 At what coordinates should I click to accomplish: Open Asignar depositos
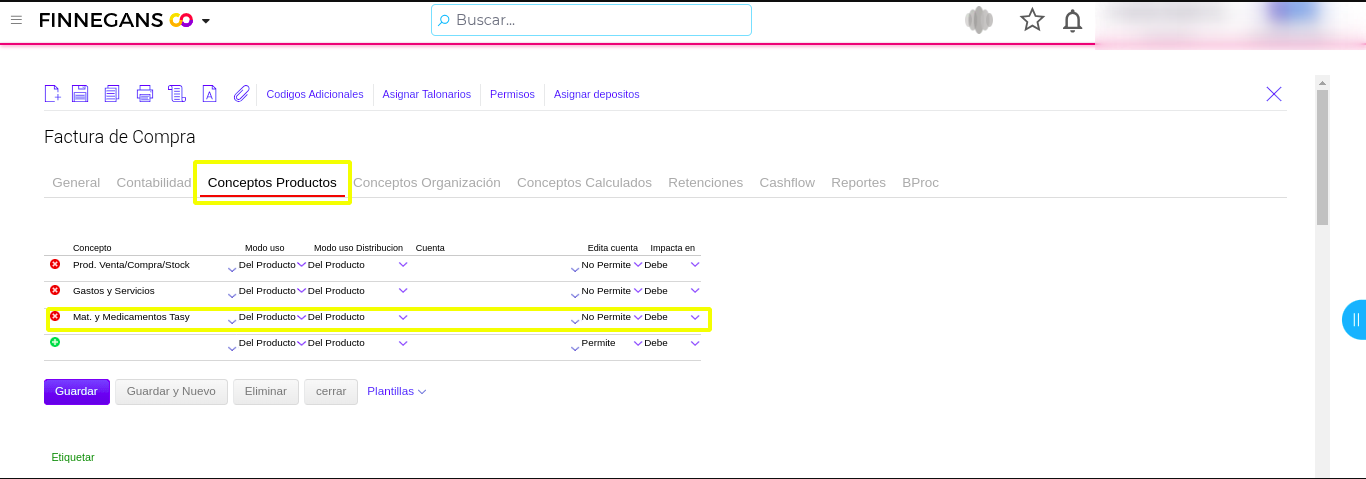pos(597,94)
